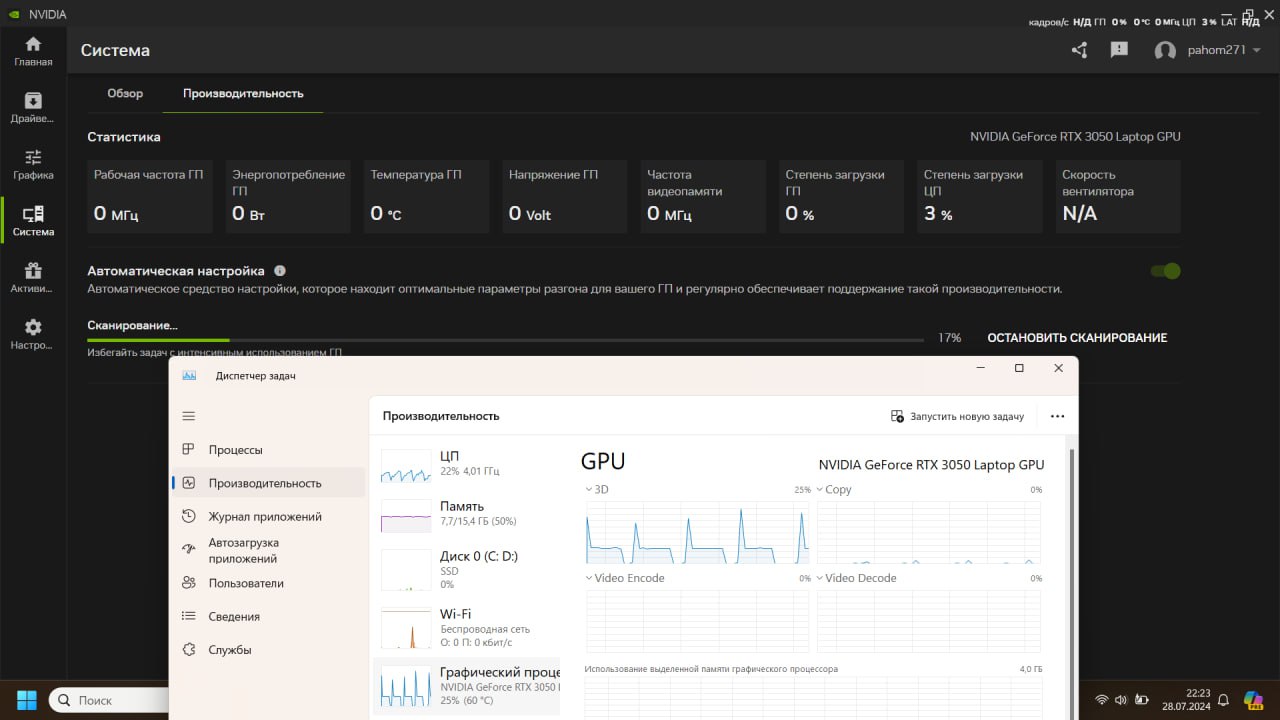Open Процессы page in Task Manager
The width and height of the screenshot is (1280, 720).
(268, 450)
